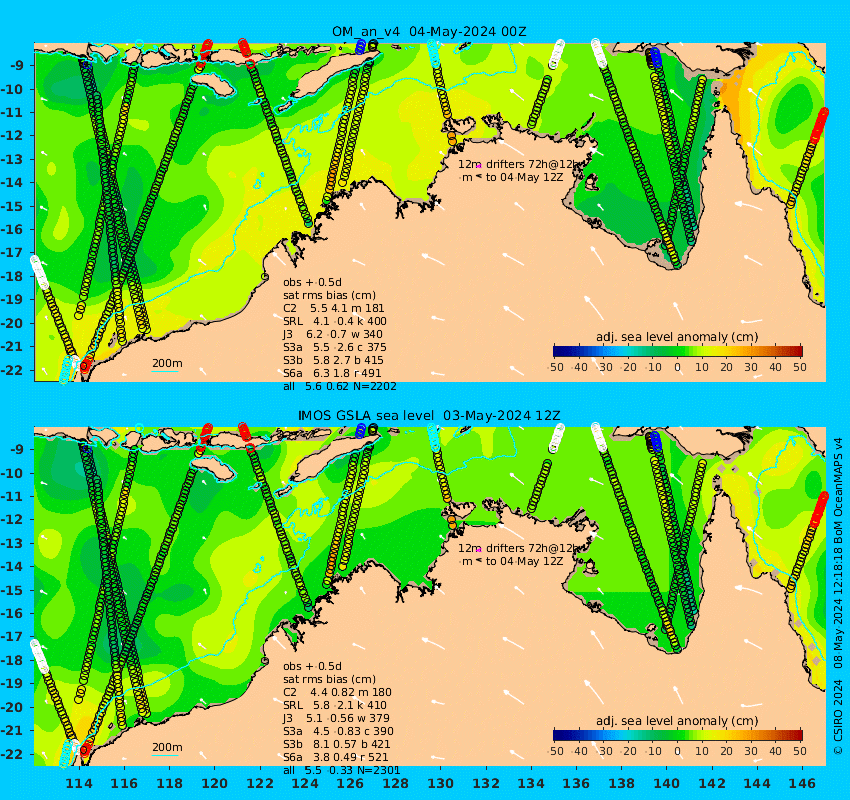Click 'm < to 04 May 12Z' in OM_an_v4 panel
This screenshot has width=850, height=800.
click(512, 177)
